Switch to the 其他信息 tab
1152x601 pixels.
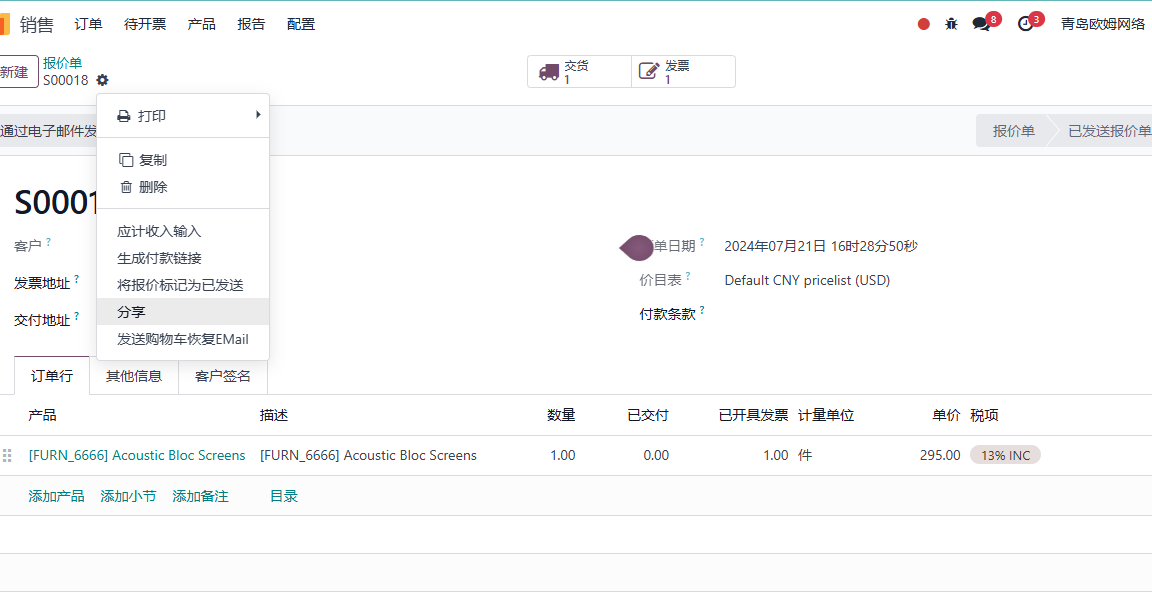point(134,376)
